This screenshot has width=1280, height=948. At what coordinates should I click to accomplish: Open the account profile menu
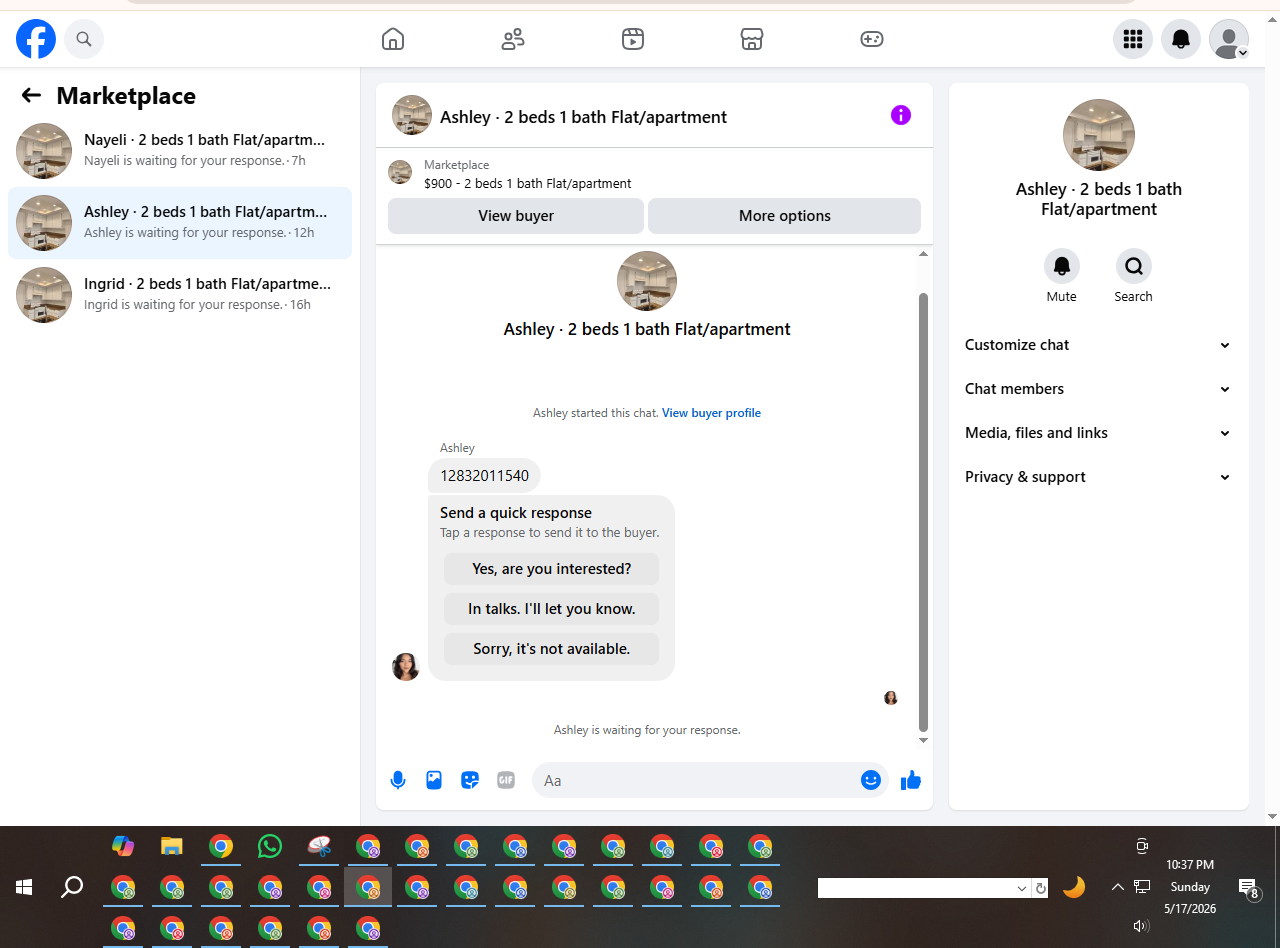click(x=1229, y=39)
